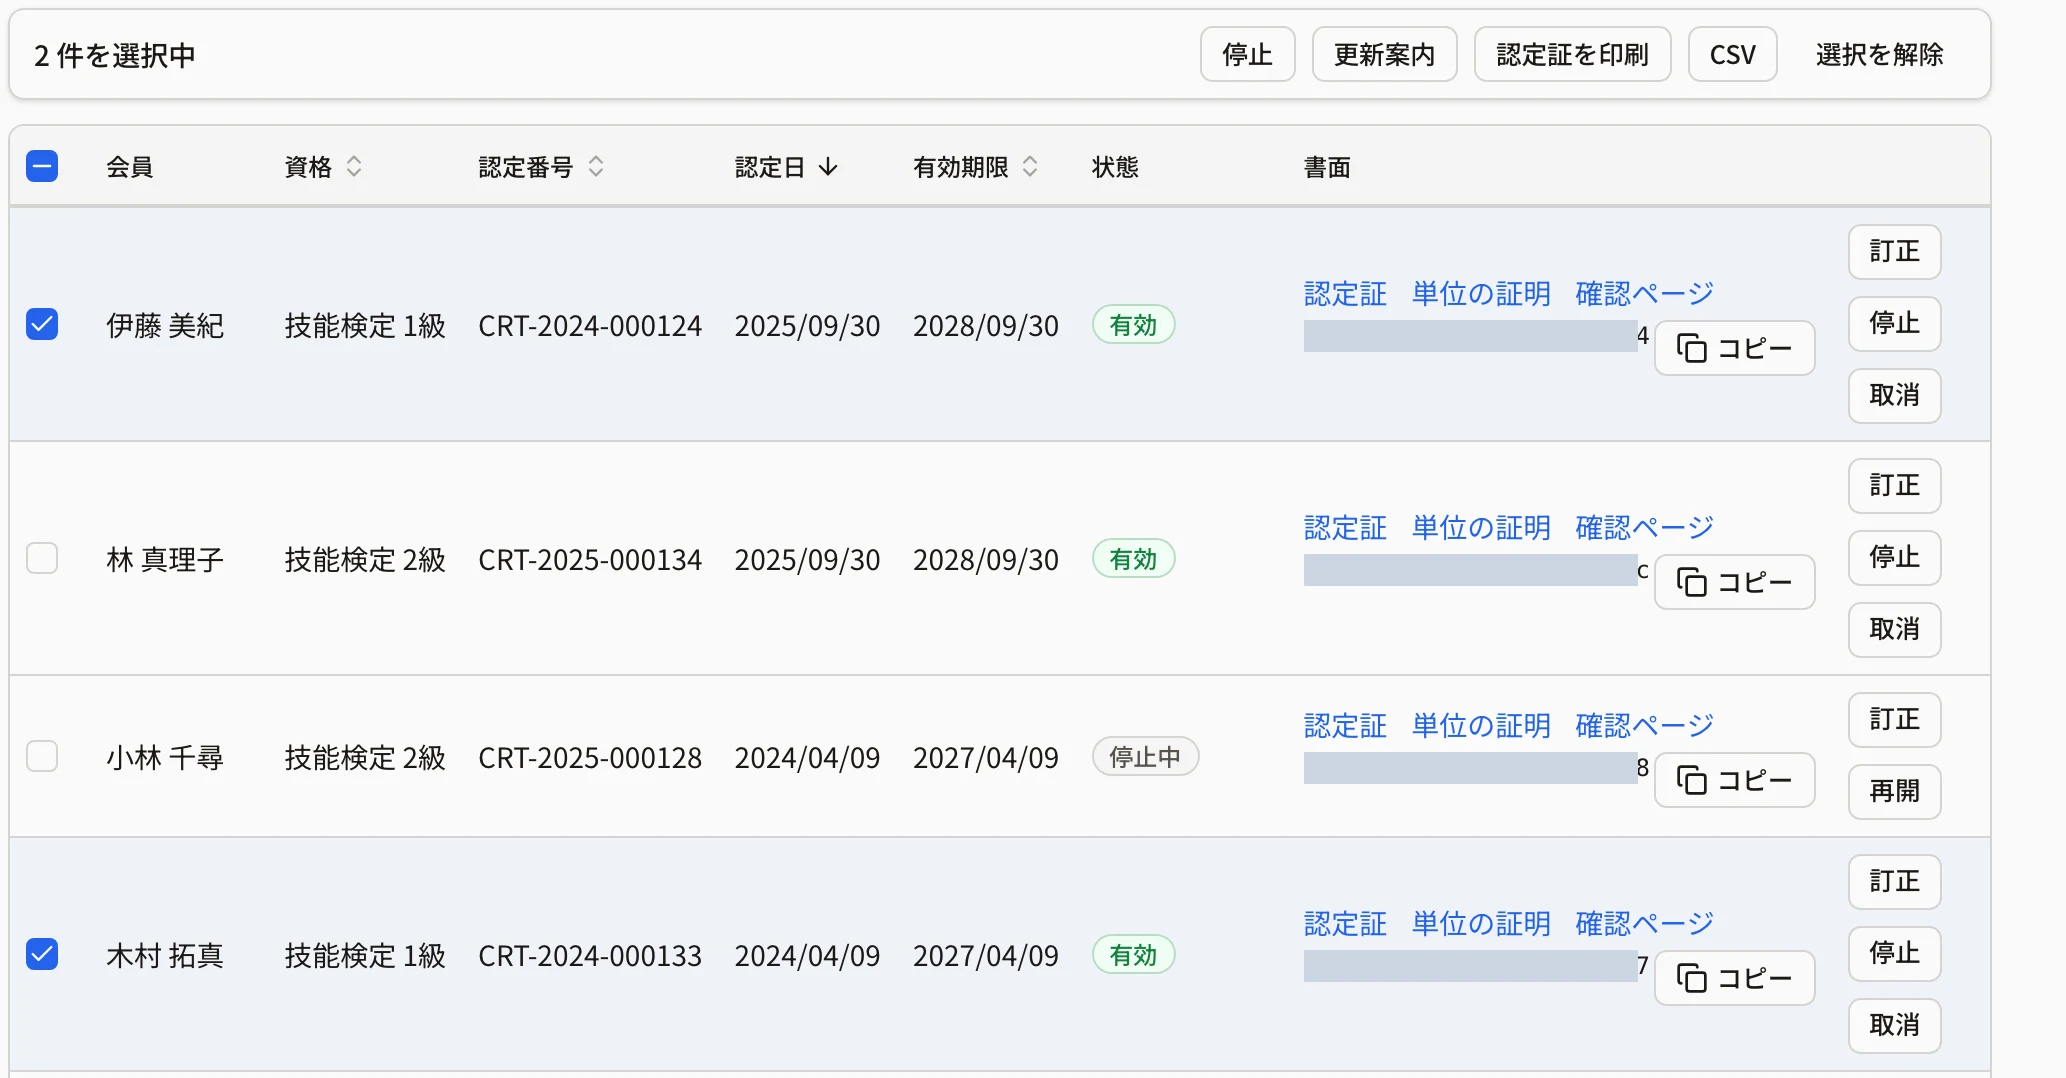Open 確認ページ link for 林 真理子
2066x1078 pixels.
1644,528
